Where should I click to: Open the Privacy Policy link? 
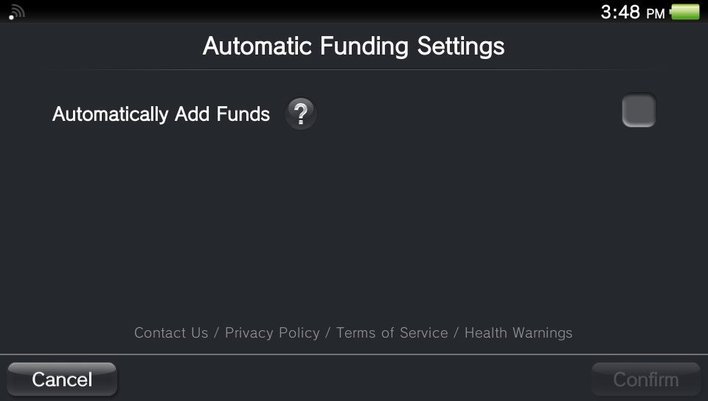[x=272, y=333]
